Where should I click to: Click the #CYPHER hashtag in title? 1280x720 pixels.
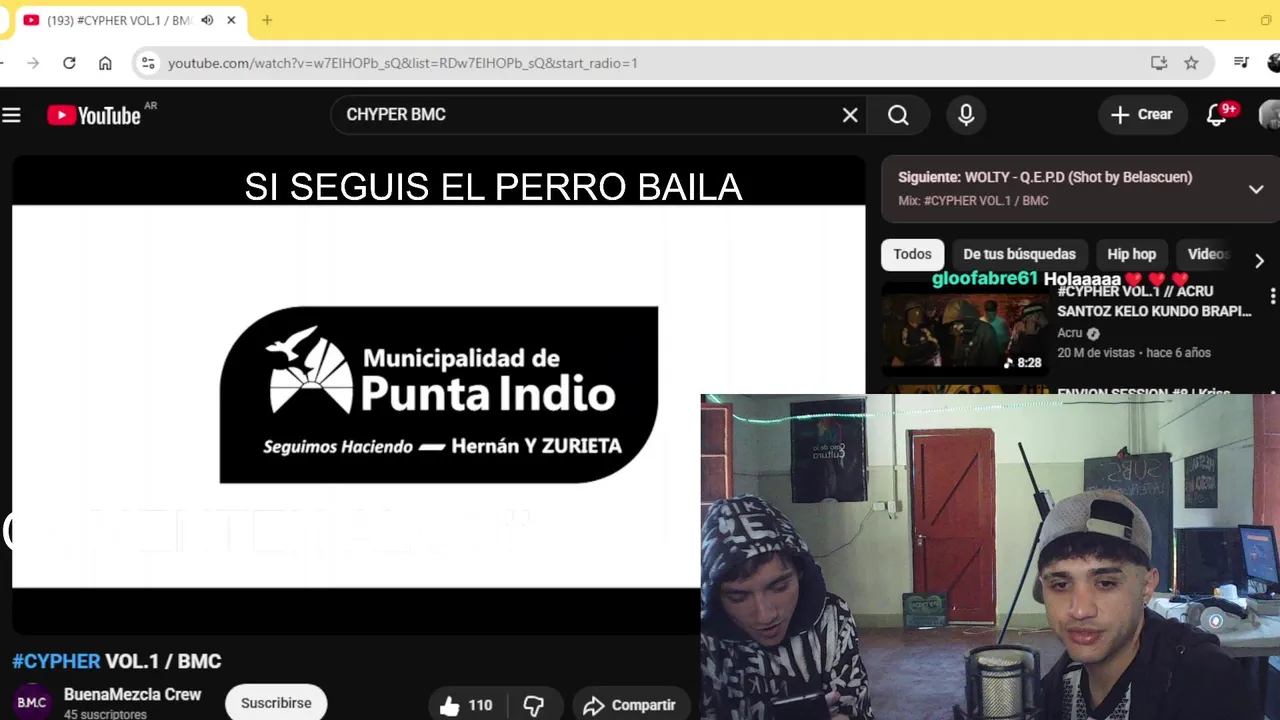(56, 661)
